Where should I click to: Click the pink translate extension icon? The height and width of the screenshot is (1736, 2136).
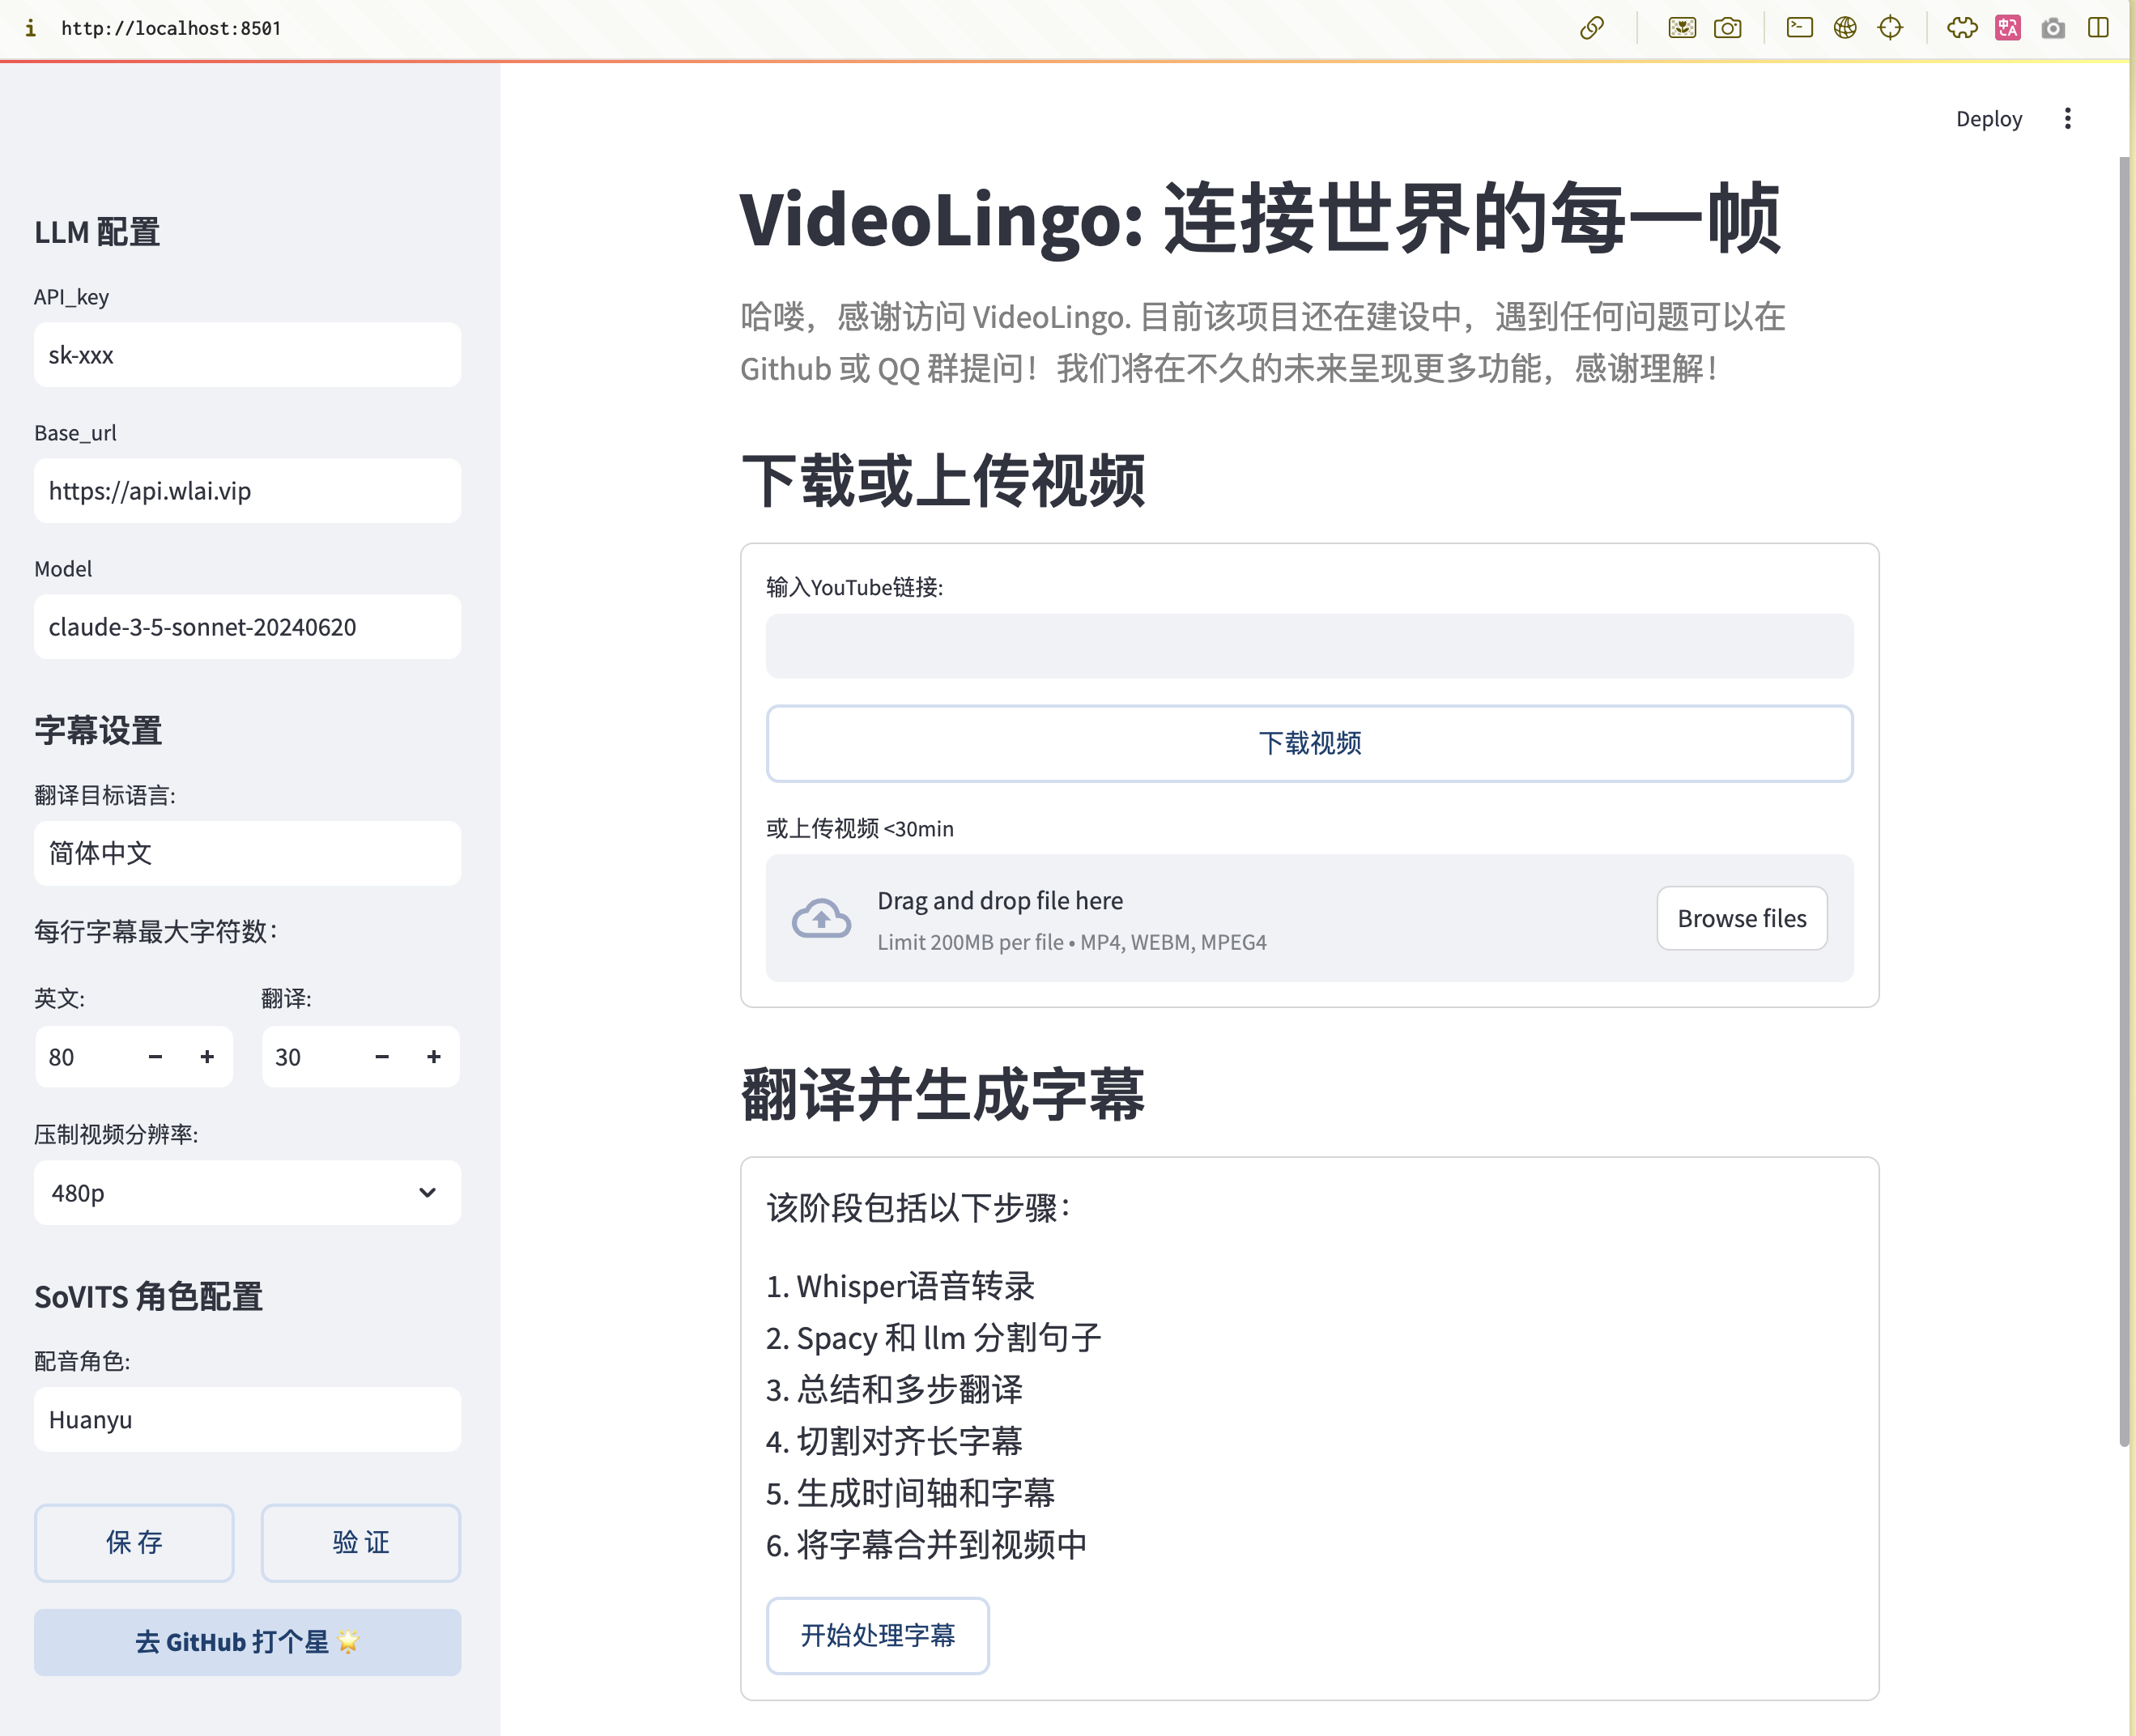coord(2007,28)
